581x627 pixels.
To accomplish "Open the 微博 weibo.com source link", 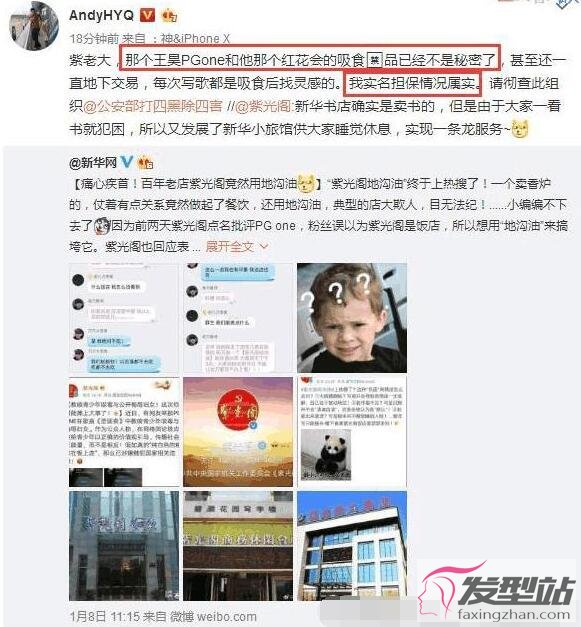I will tap(213, 616).
